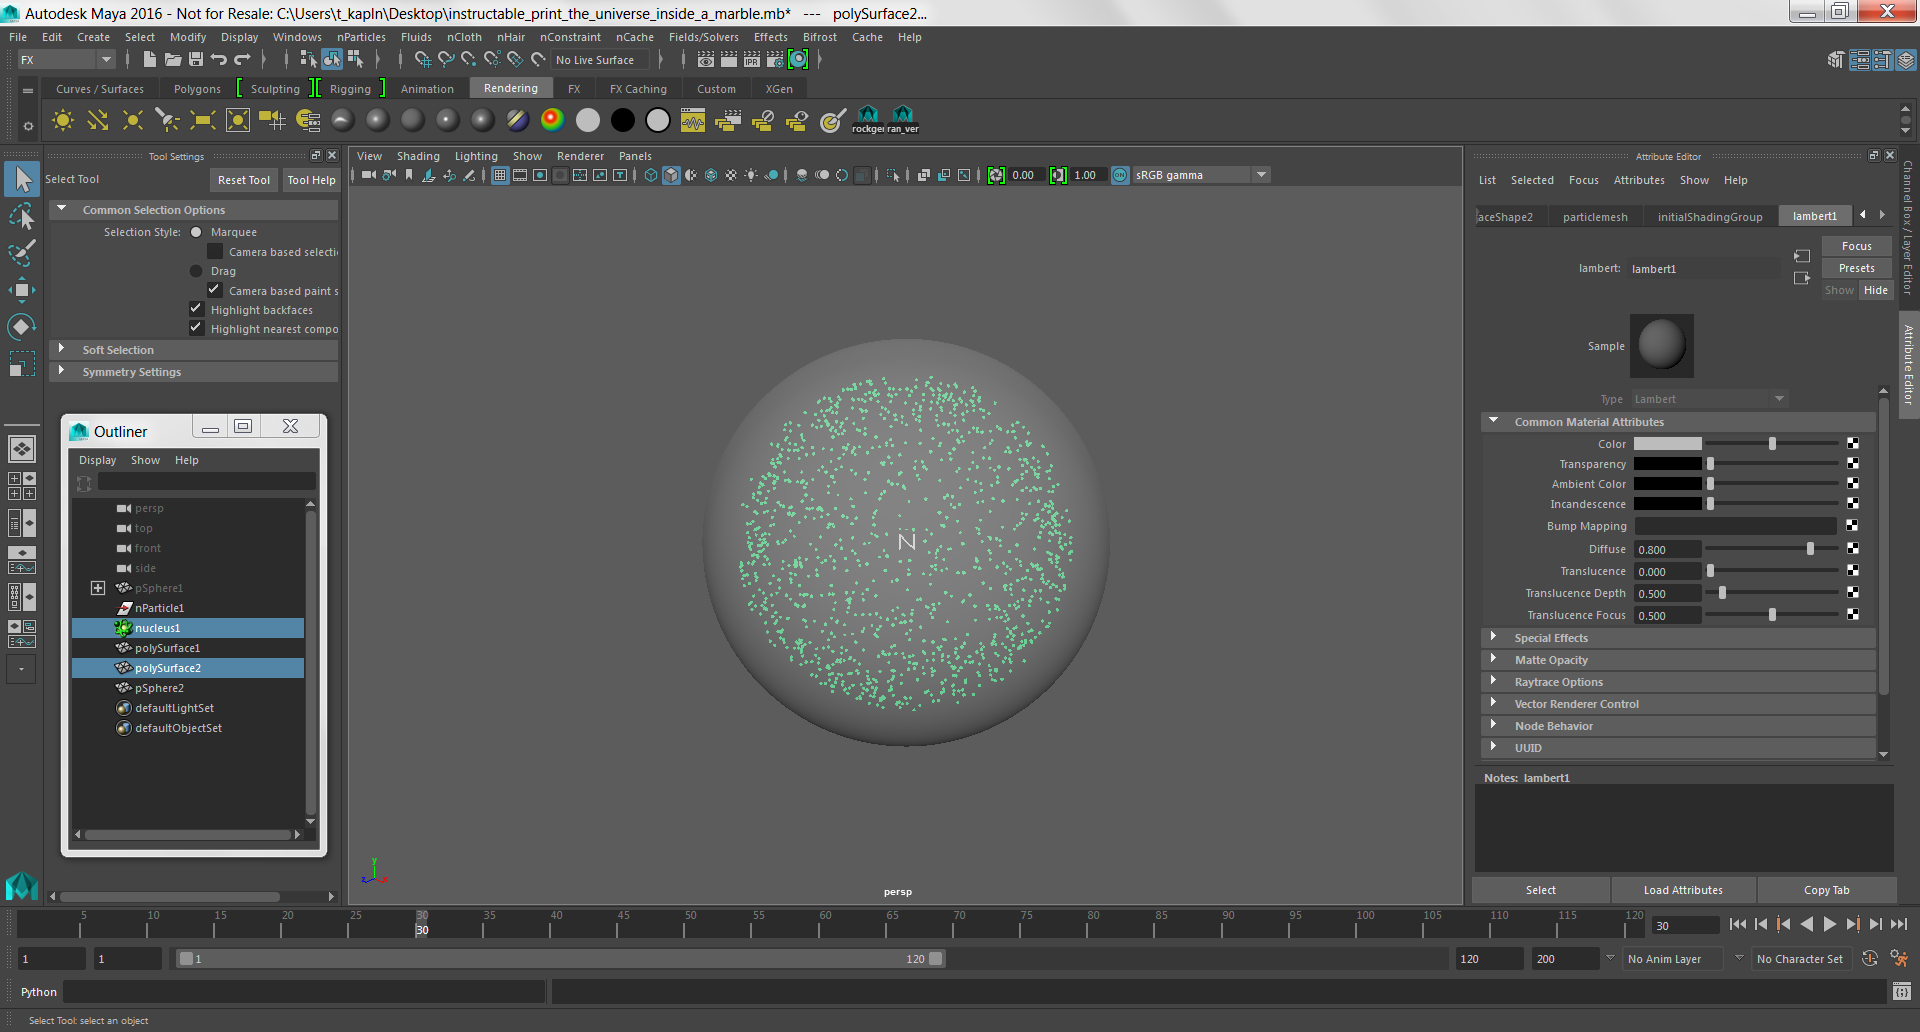The width and height of the screenshot is (1920, 1032).
Task: Select the Paint Selection tool in toolbox
Action: coord(21,252)
